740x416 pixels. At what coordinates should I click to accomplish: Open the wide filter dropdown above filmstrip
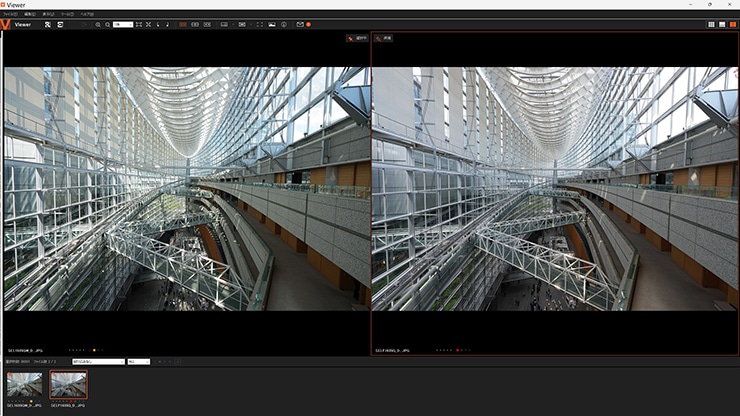click(x=99, y=362)
